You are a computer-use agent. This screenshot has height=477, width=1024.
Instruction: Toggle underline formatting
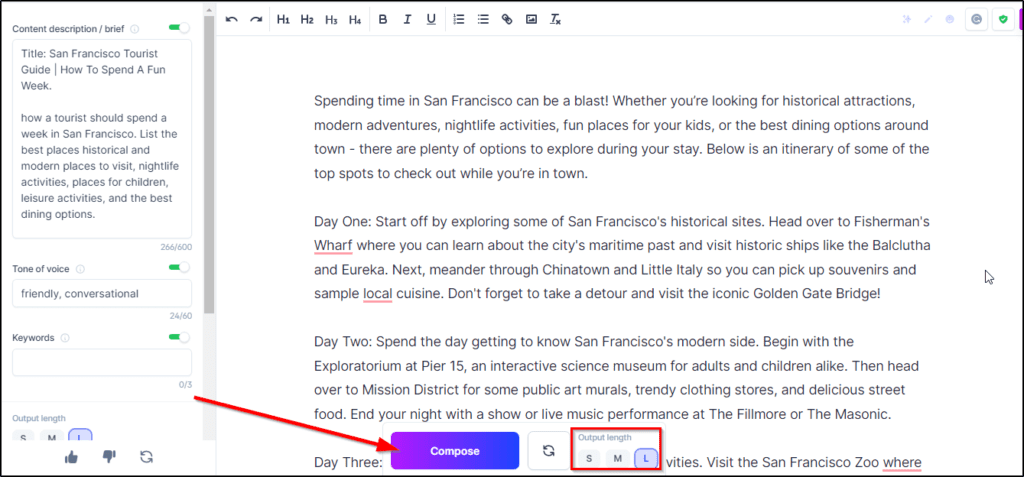(x=431, y=19)
